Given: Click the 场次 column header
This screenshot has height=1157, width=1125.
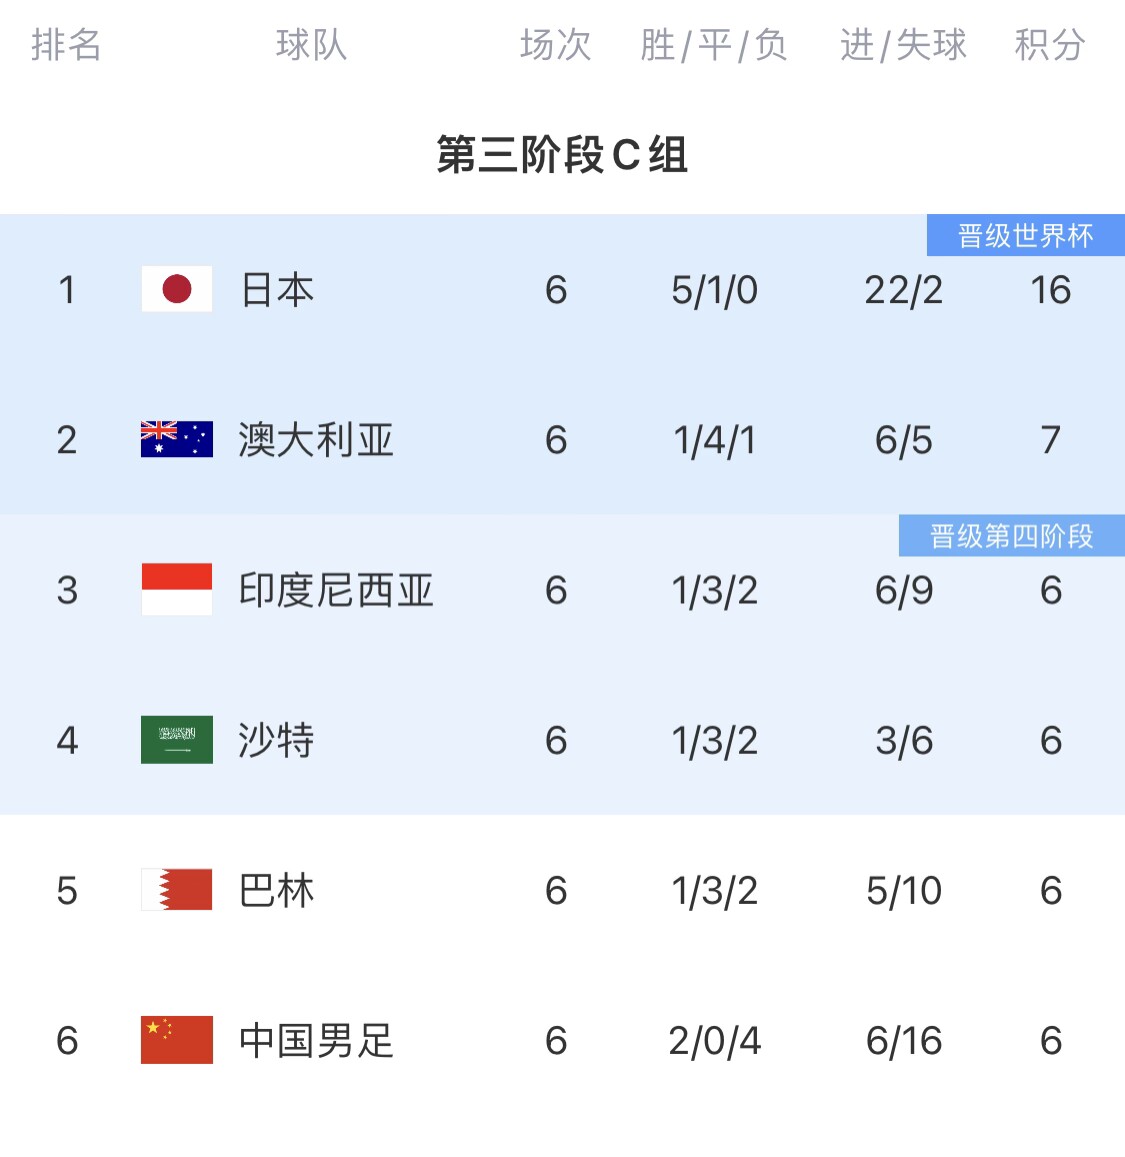Looking at the screenshot, I should [555, 45].
